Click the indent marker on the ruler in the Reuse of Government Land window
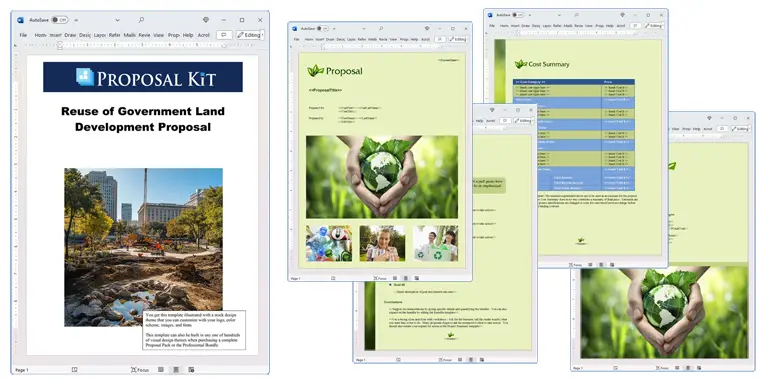 tap(60, 45)
